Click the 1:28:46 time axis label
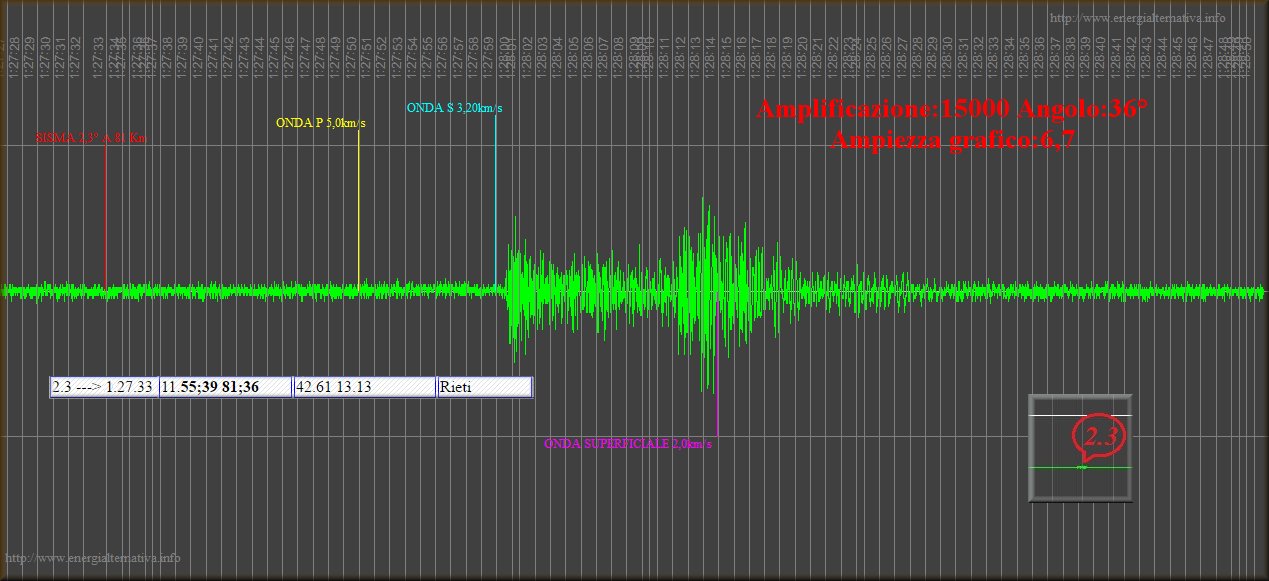 1191,55
